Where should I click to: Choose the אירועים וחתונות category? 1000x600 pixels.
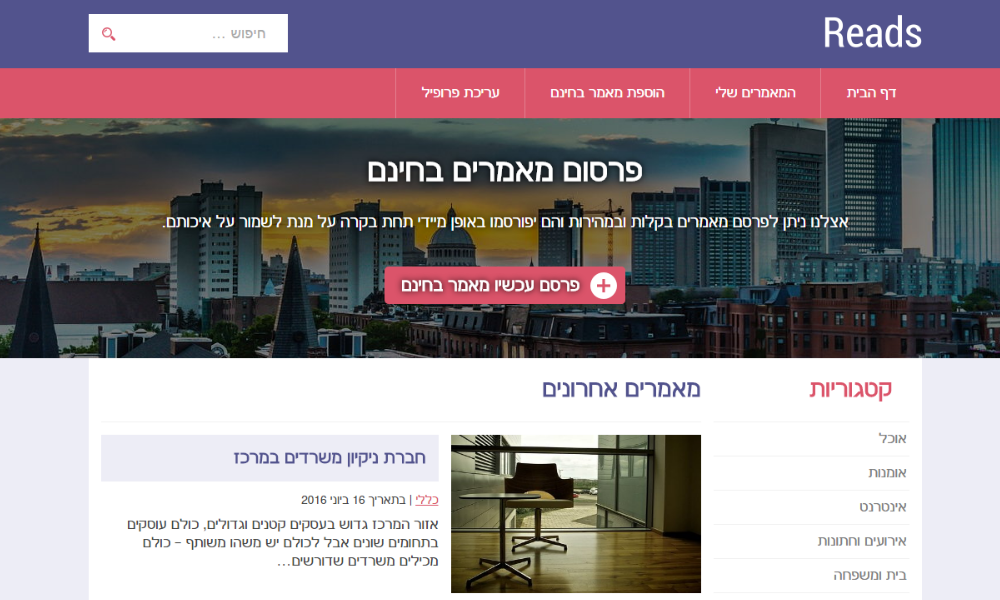point(862,541)
